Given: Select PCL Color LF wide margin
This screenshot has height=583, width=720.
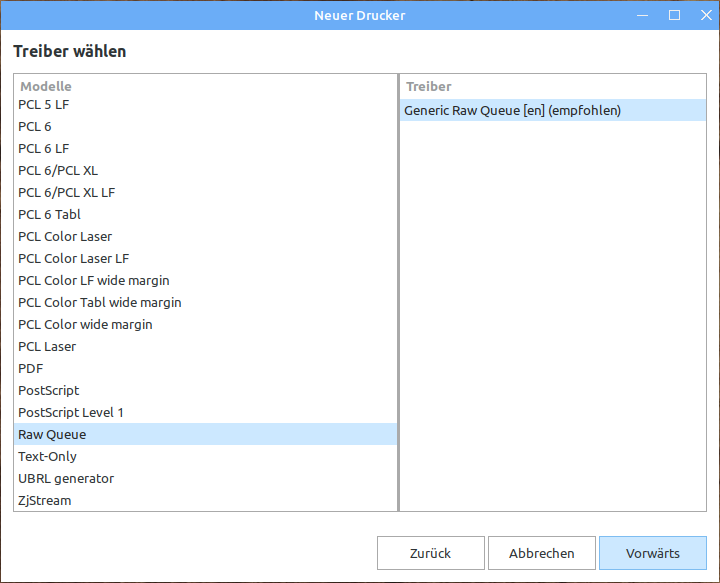Looking at the screenshot, I should [94, 280].
